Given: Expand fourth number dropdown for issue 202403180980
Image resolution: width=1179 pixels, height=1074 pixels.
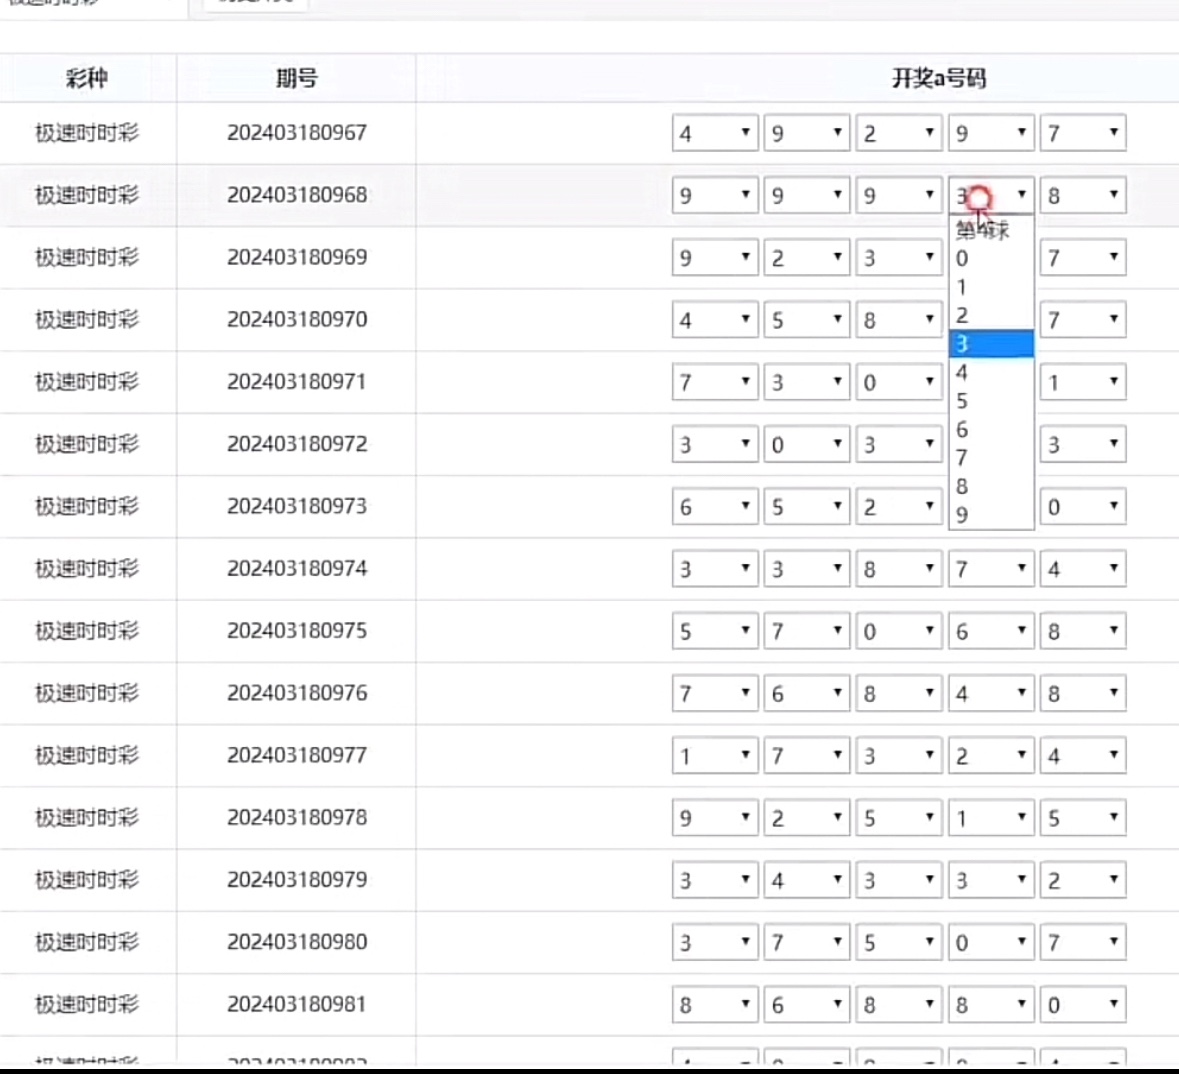Looking at the screenshot, I should pyautogui.click(x=990, y=942).
